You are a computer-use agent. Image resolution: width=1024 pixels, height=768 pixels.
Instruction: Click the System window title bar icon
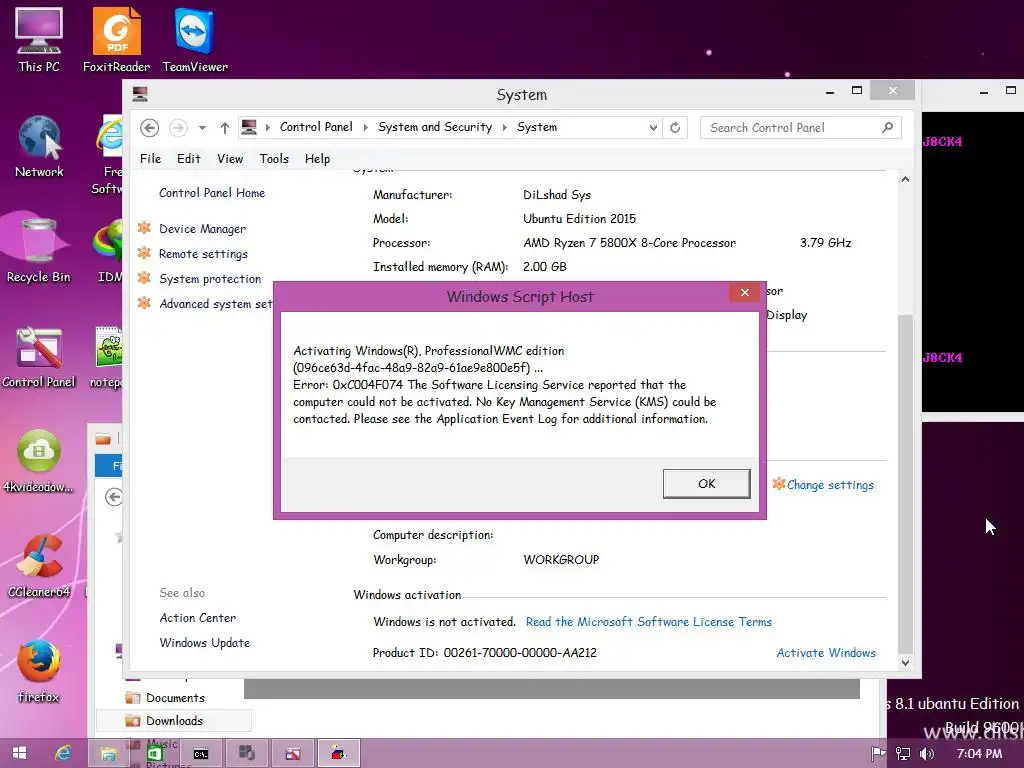(x=140, y=95)
